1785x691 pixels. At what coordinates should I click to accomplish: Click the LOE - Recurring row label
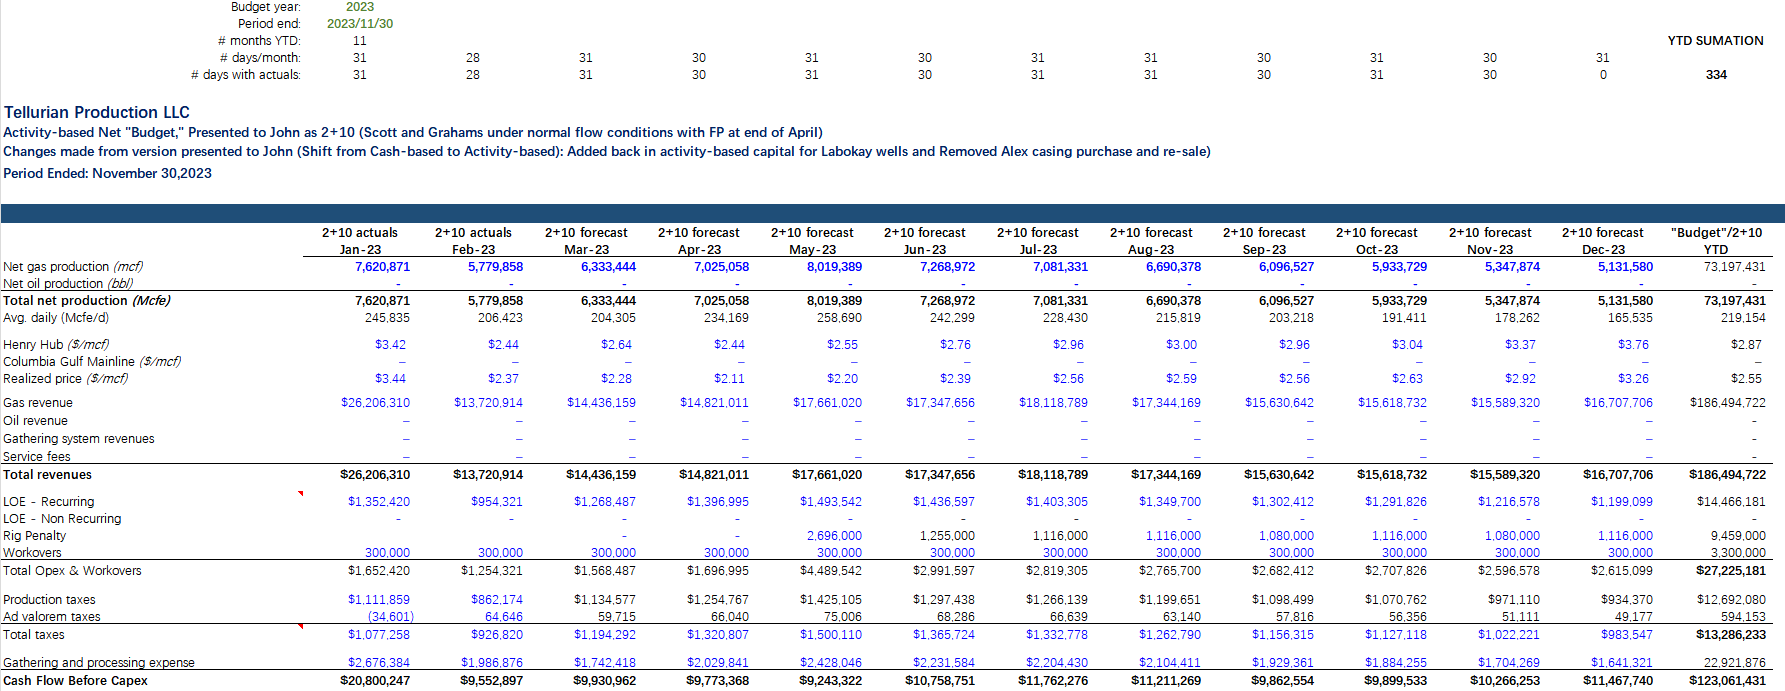(49, 502)
